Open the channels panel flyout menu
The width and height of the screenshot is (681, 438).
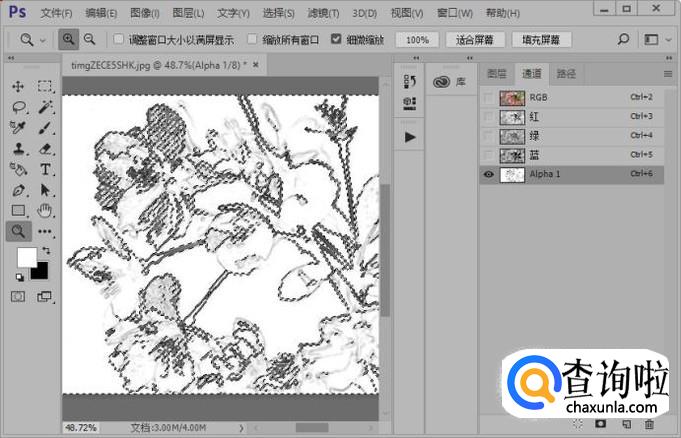pos(667,73)
